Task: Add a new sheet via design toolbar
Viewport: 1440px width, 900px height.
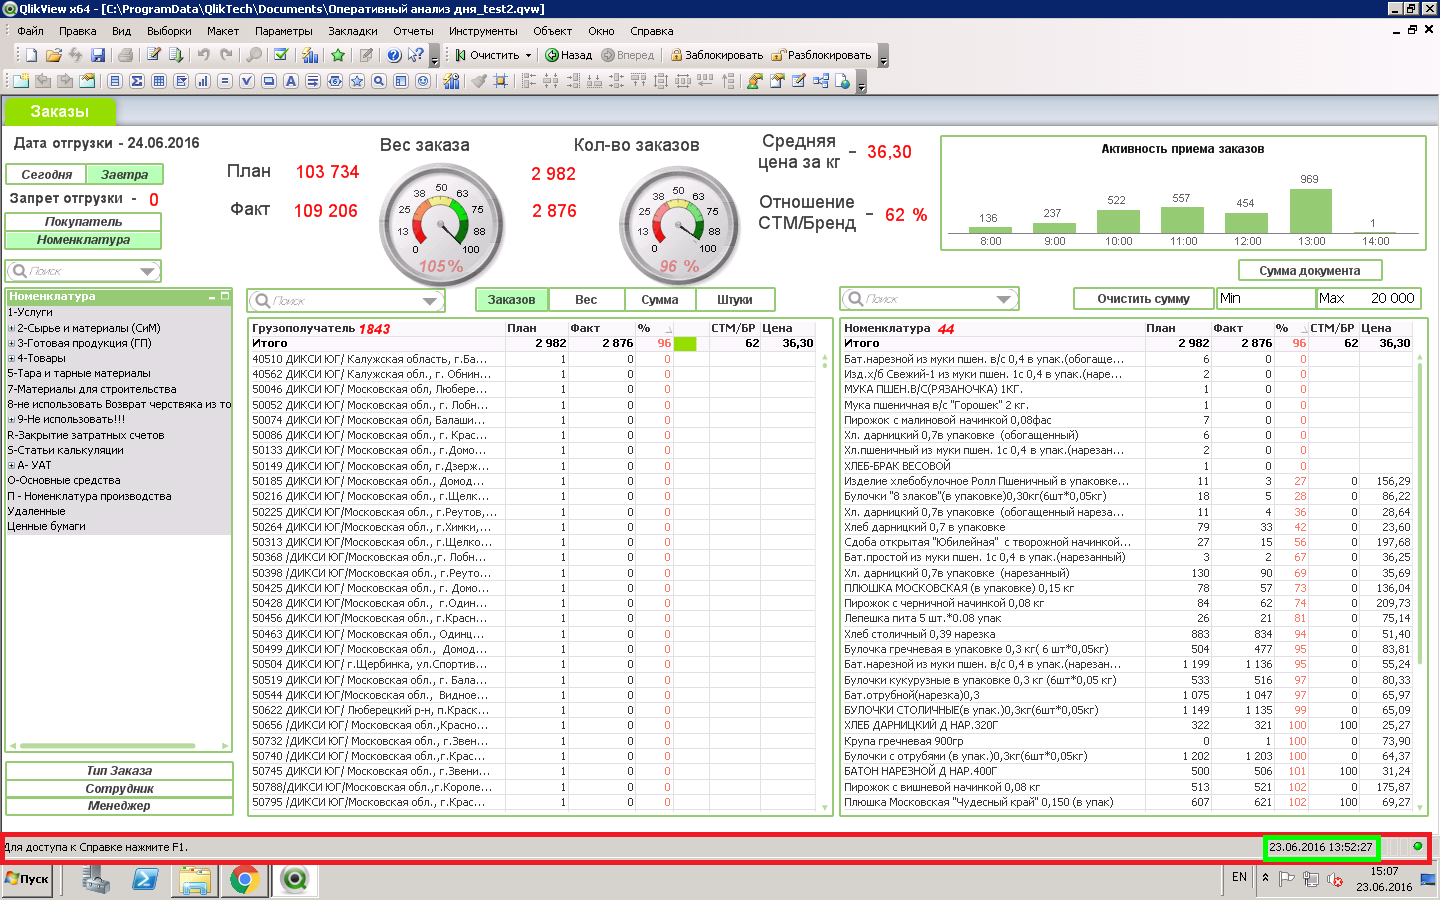Action: (21, 81)
